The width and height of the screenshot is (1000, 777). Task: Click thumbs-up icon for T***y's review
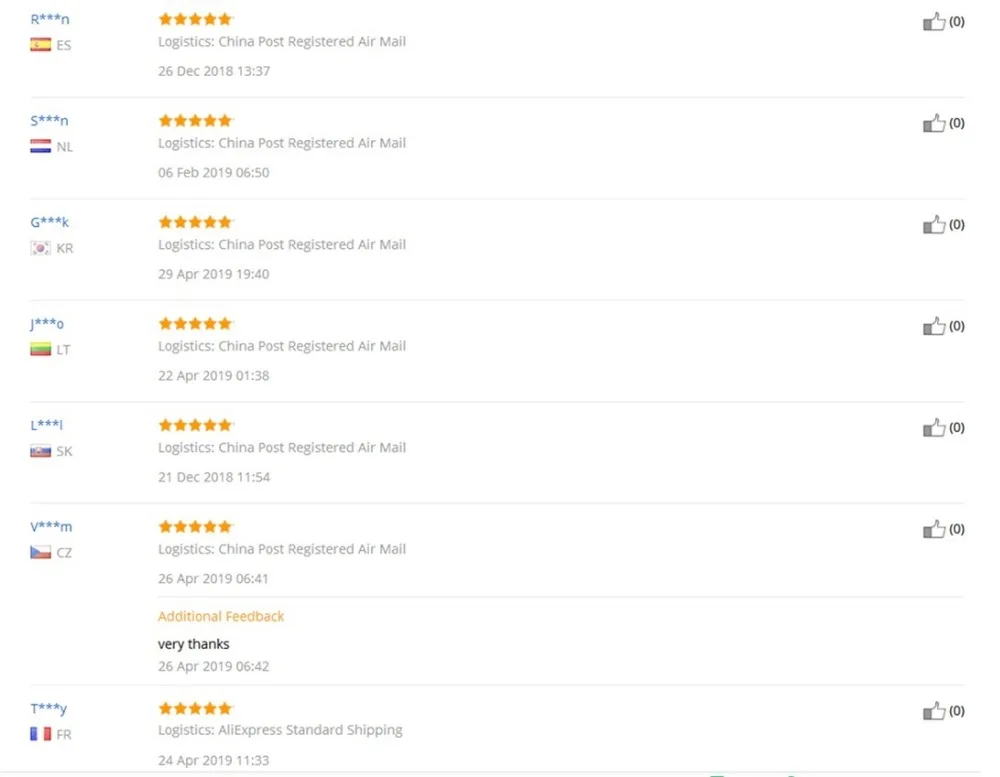[934, 711]
